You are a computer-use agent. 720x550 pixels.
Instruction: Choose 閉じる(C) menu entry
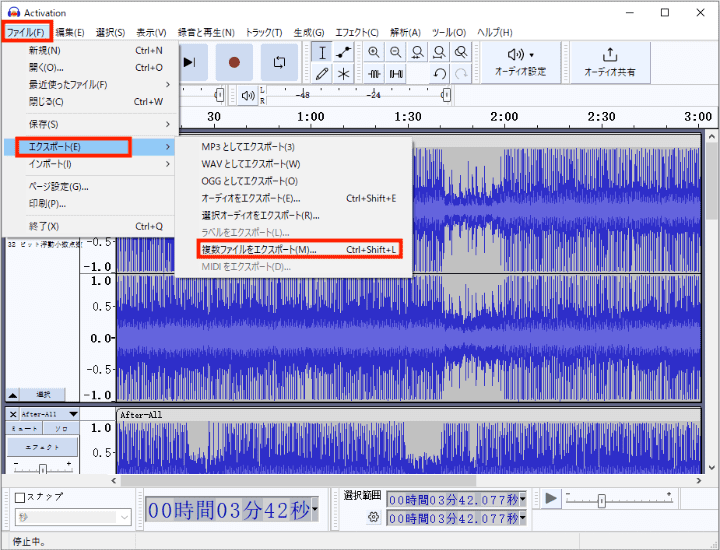click(x=90, y=101)
